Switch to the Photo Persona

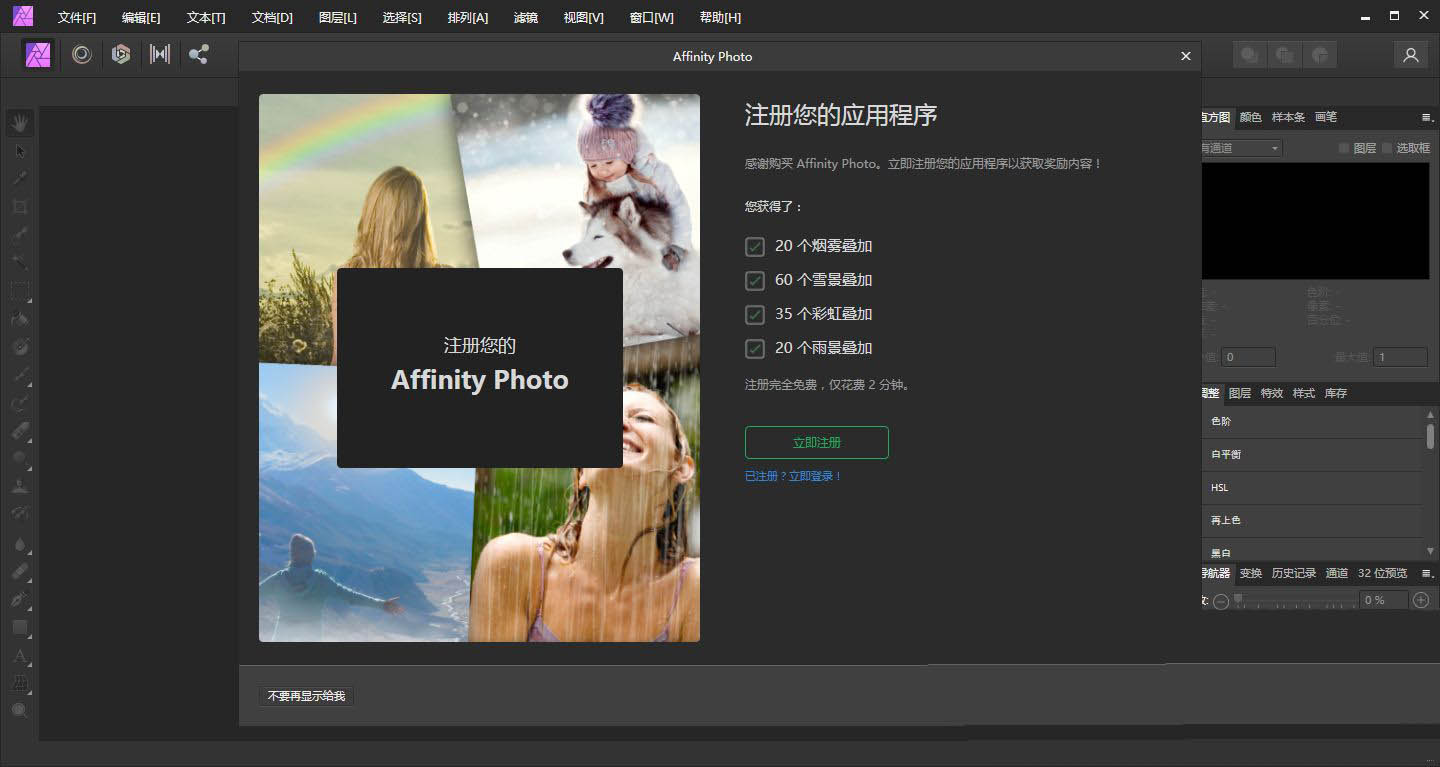[x=39, y=55]
